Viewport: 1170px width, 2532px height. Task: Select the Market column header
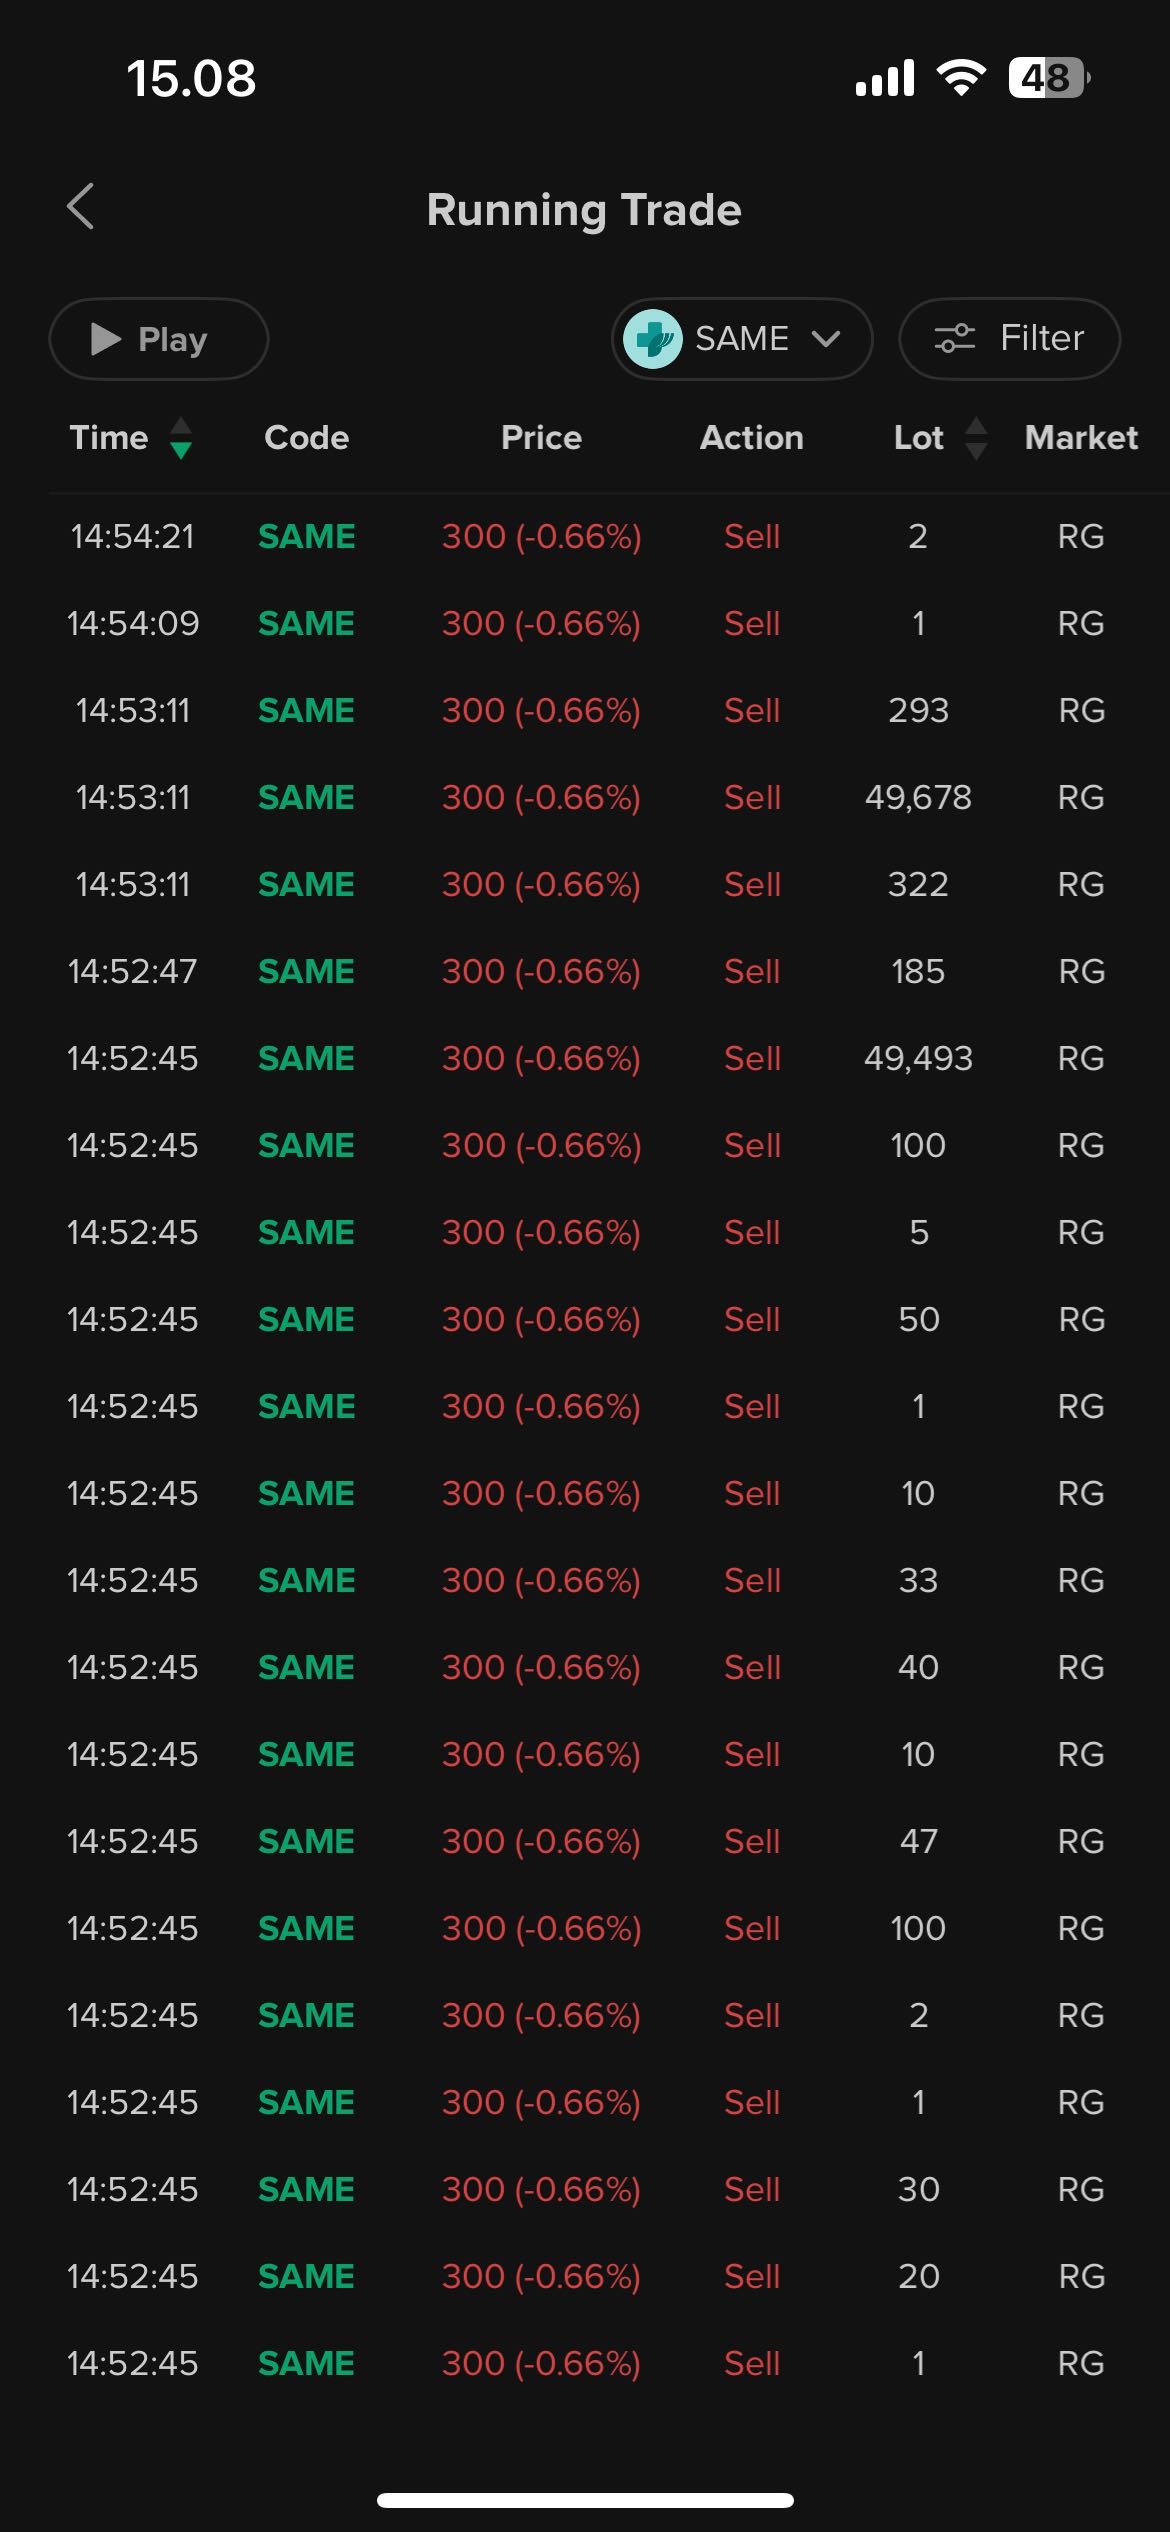click(1081, 438)
